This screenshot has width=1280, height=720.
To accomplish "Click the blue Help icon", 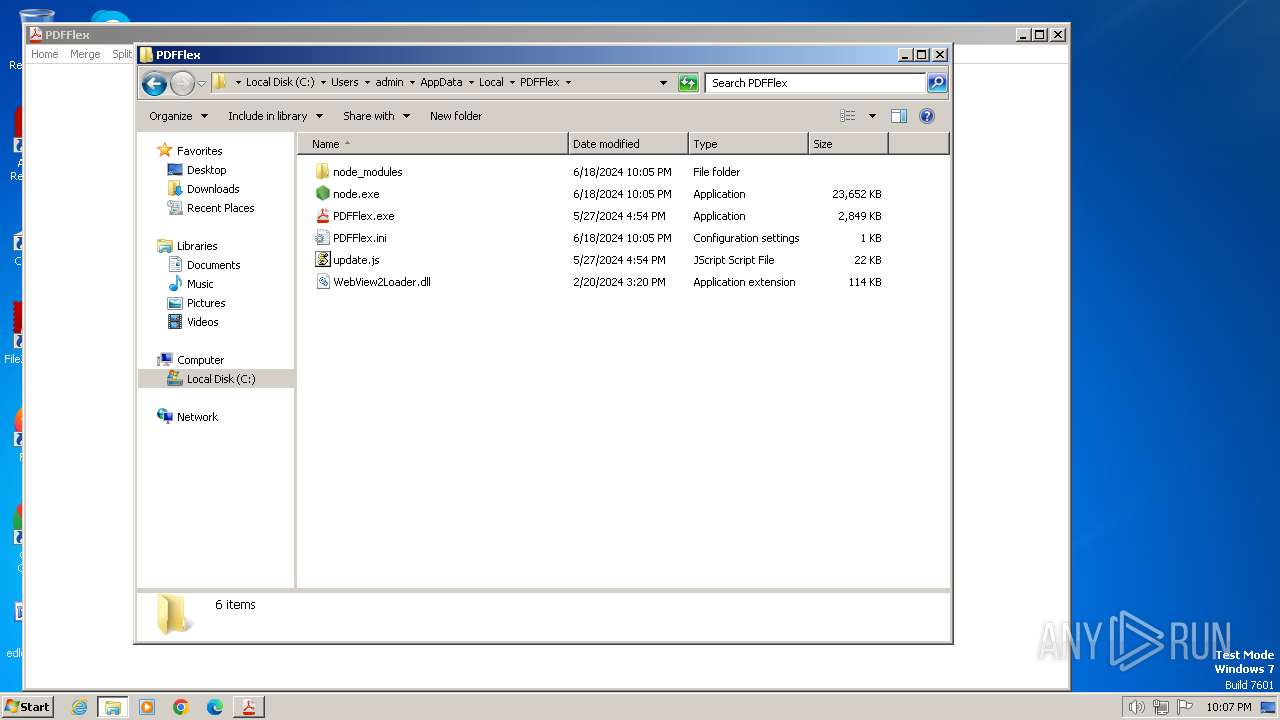I will (927, 116).
